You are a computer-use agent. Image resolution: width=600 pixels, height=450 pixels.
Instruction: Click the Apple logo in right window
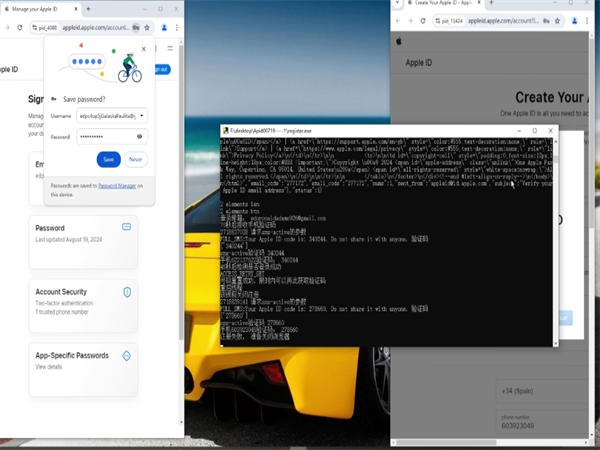pyautogui.click(x=399, y=42)
